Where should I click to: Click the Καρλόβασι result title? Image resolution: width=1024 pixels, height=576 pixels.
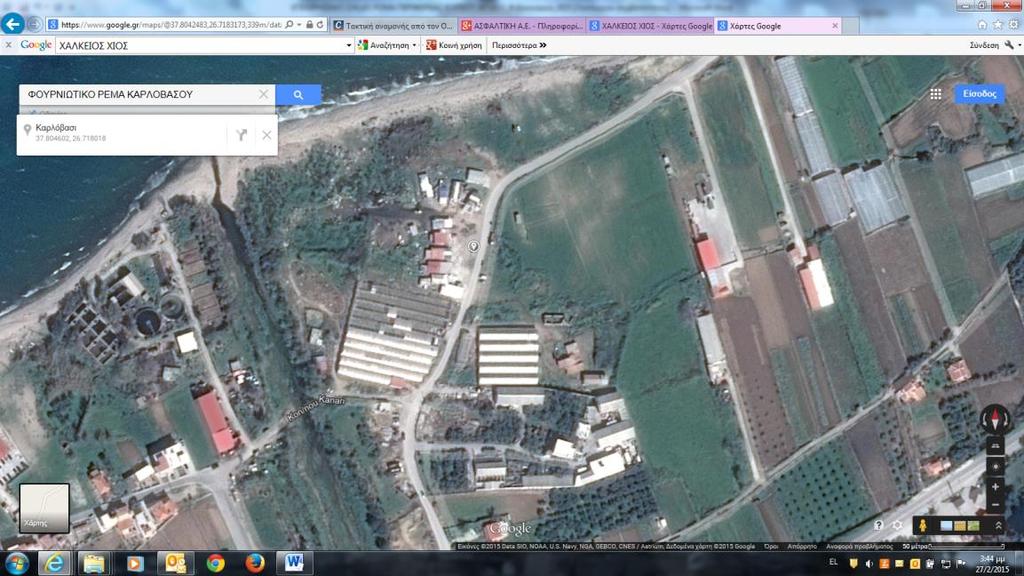[56, 128]
